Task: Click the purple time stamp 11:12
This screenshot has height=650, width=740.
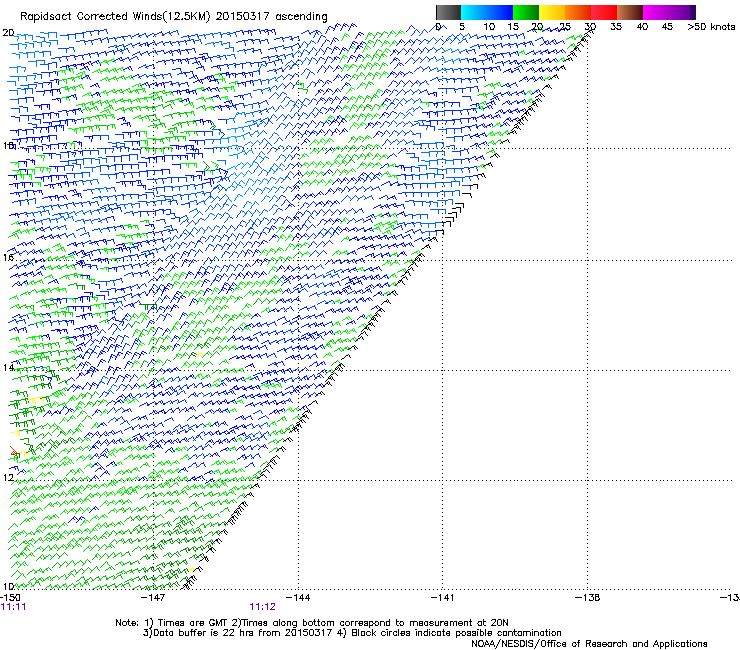Action: [x=262, y=607]
